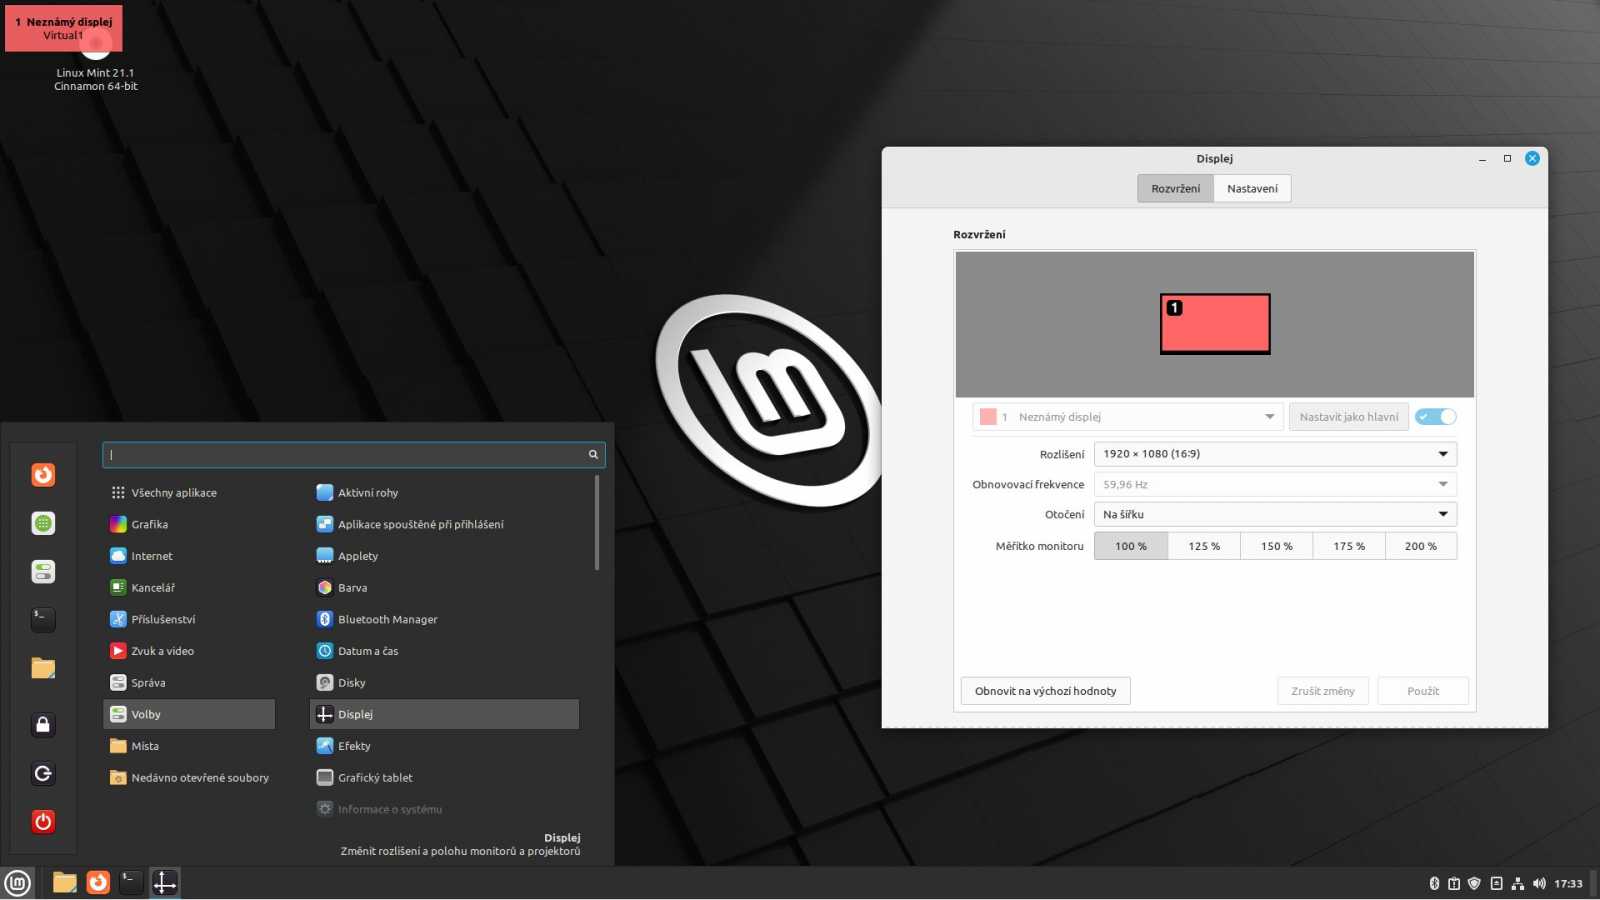Open the Disky application entry

445,683
